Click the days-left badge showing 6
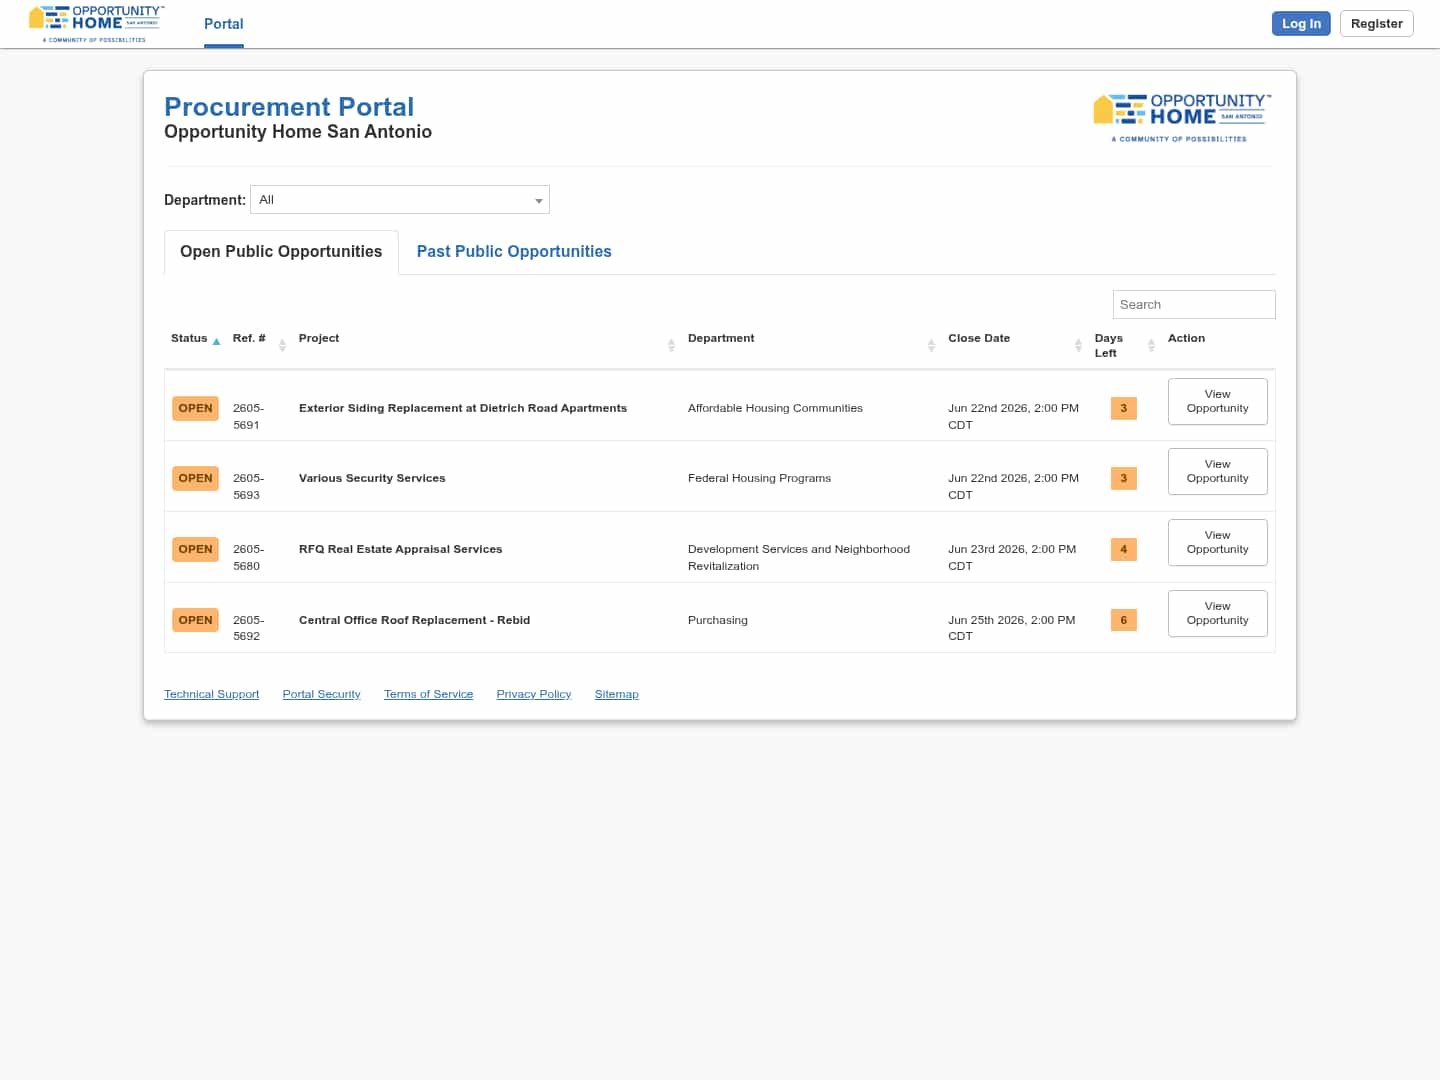This screenshot has height=1080, width=1440. tap(1123, 620)
